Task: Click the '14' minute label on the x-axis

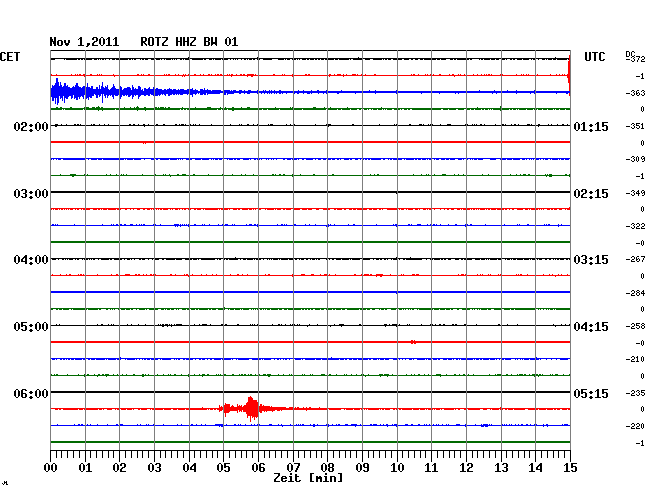Action: point(535,468)
